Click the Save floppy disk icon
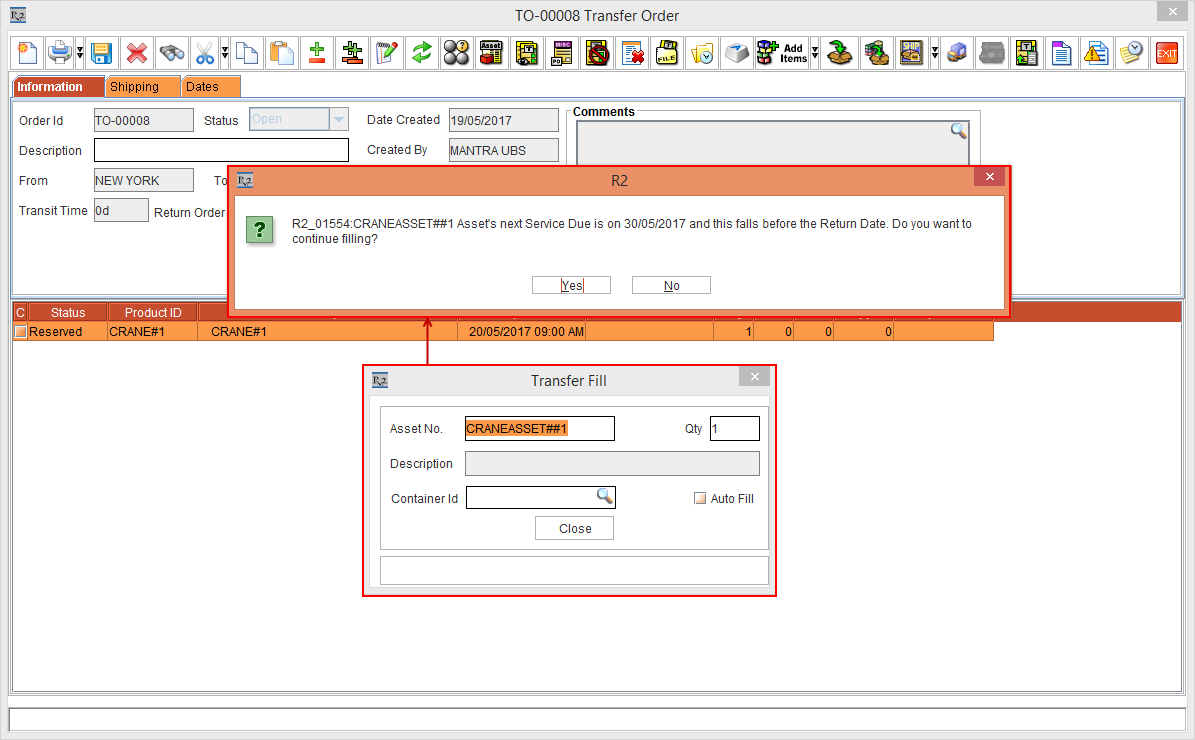1195x740 pixels. (101, 53)
